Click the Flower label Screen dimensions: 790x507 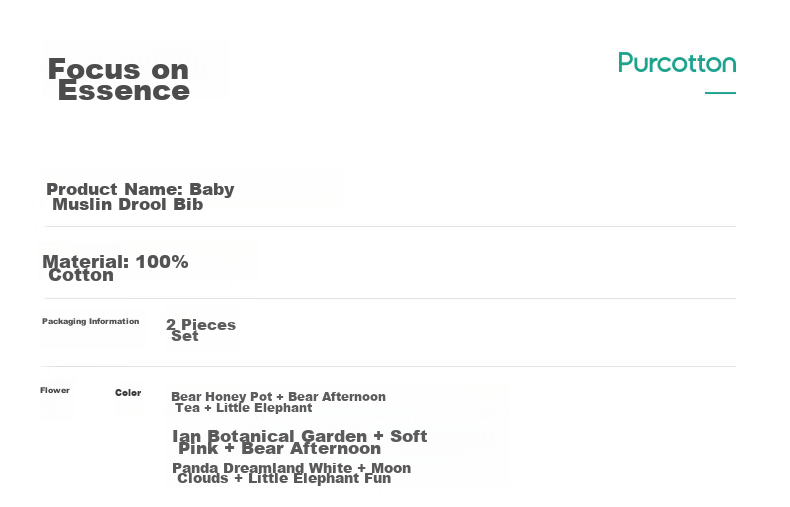(x=55, y=390)
